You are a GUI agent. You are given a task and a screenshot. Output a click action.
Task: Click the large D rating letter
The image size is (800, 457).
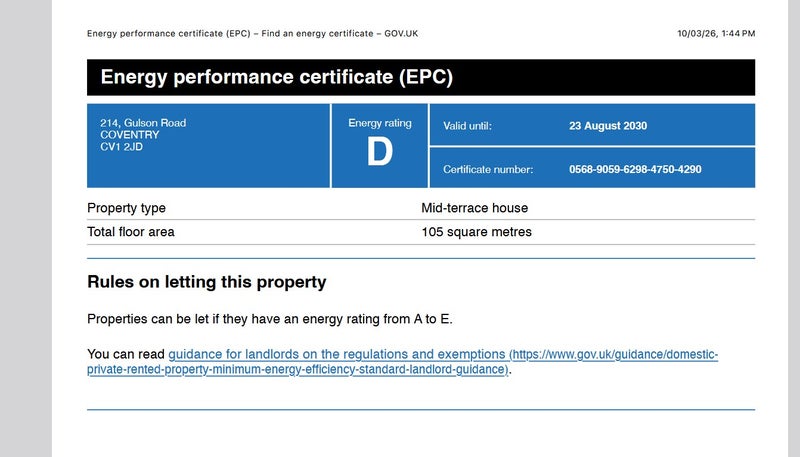click(x=379, y=153)
